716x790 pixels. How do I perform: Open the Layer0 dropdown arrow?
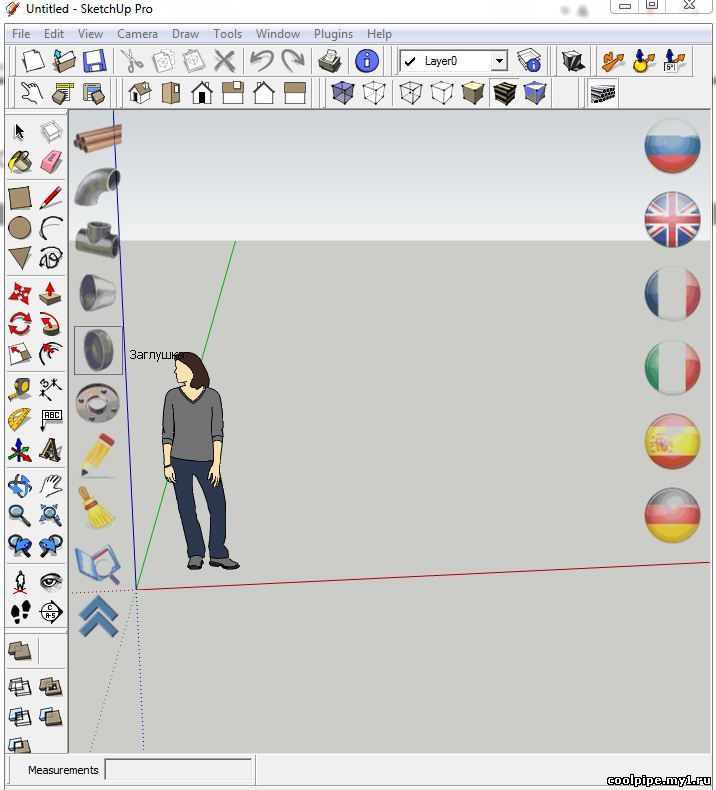tap(499, 61)
